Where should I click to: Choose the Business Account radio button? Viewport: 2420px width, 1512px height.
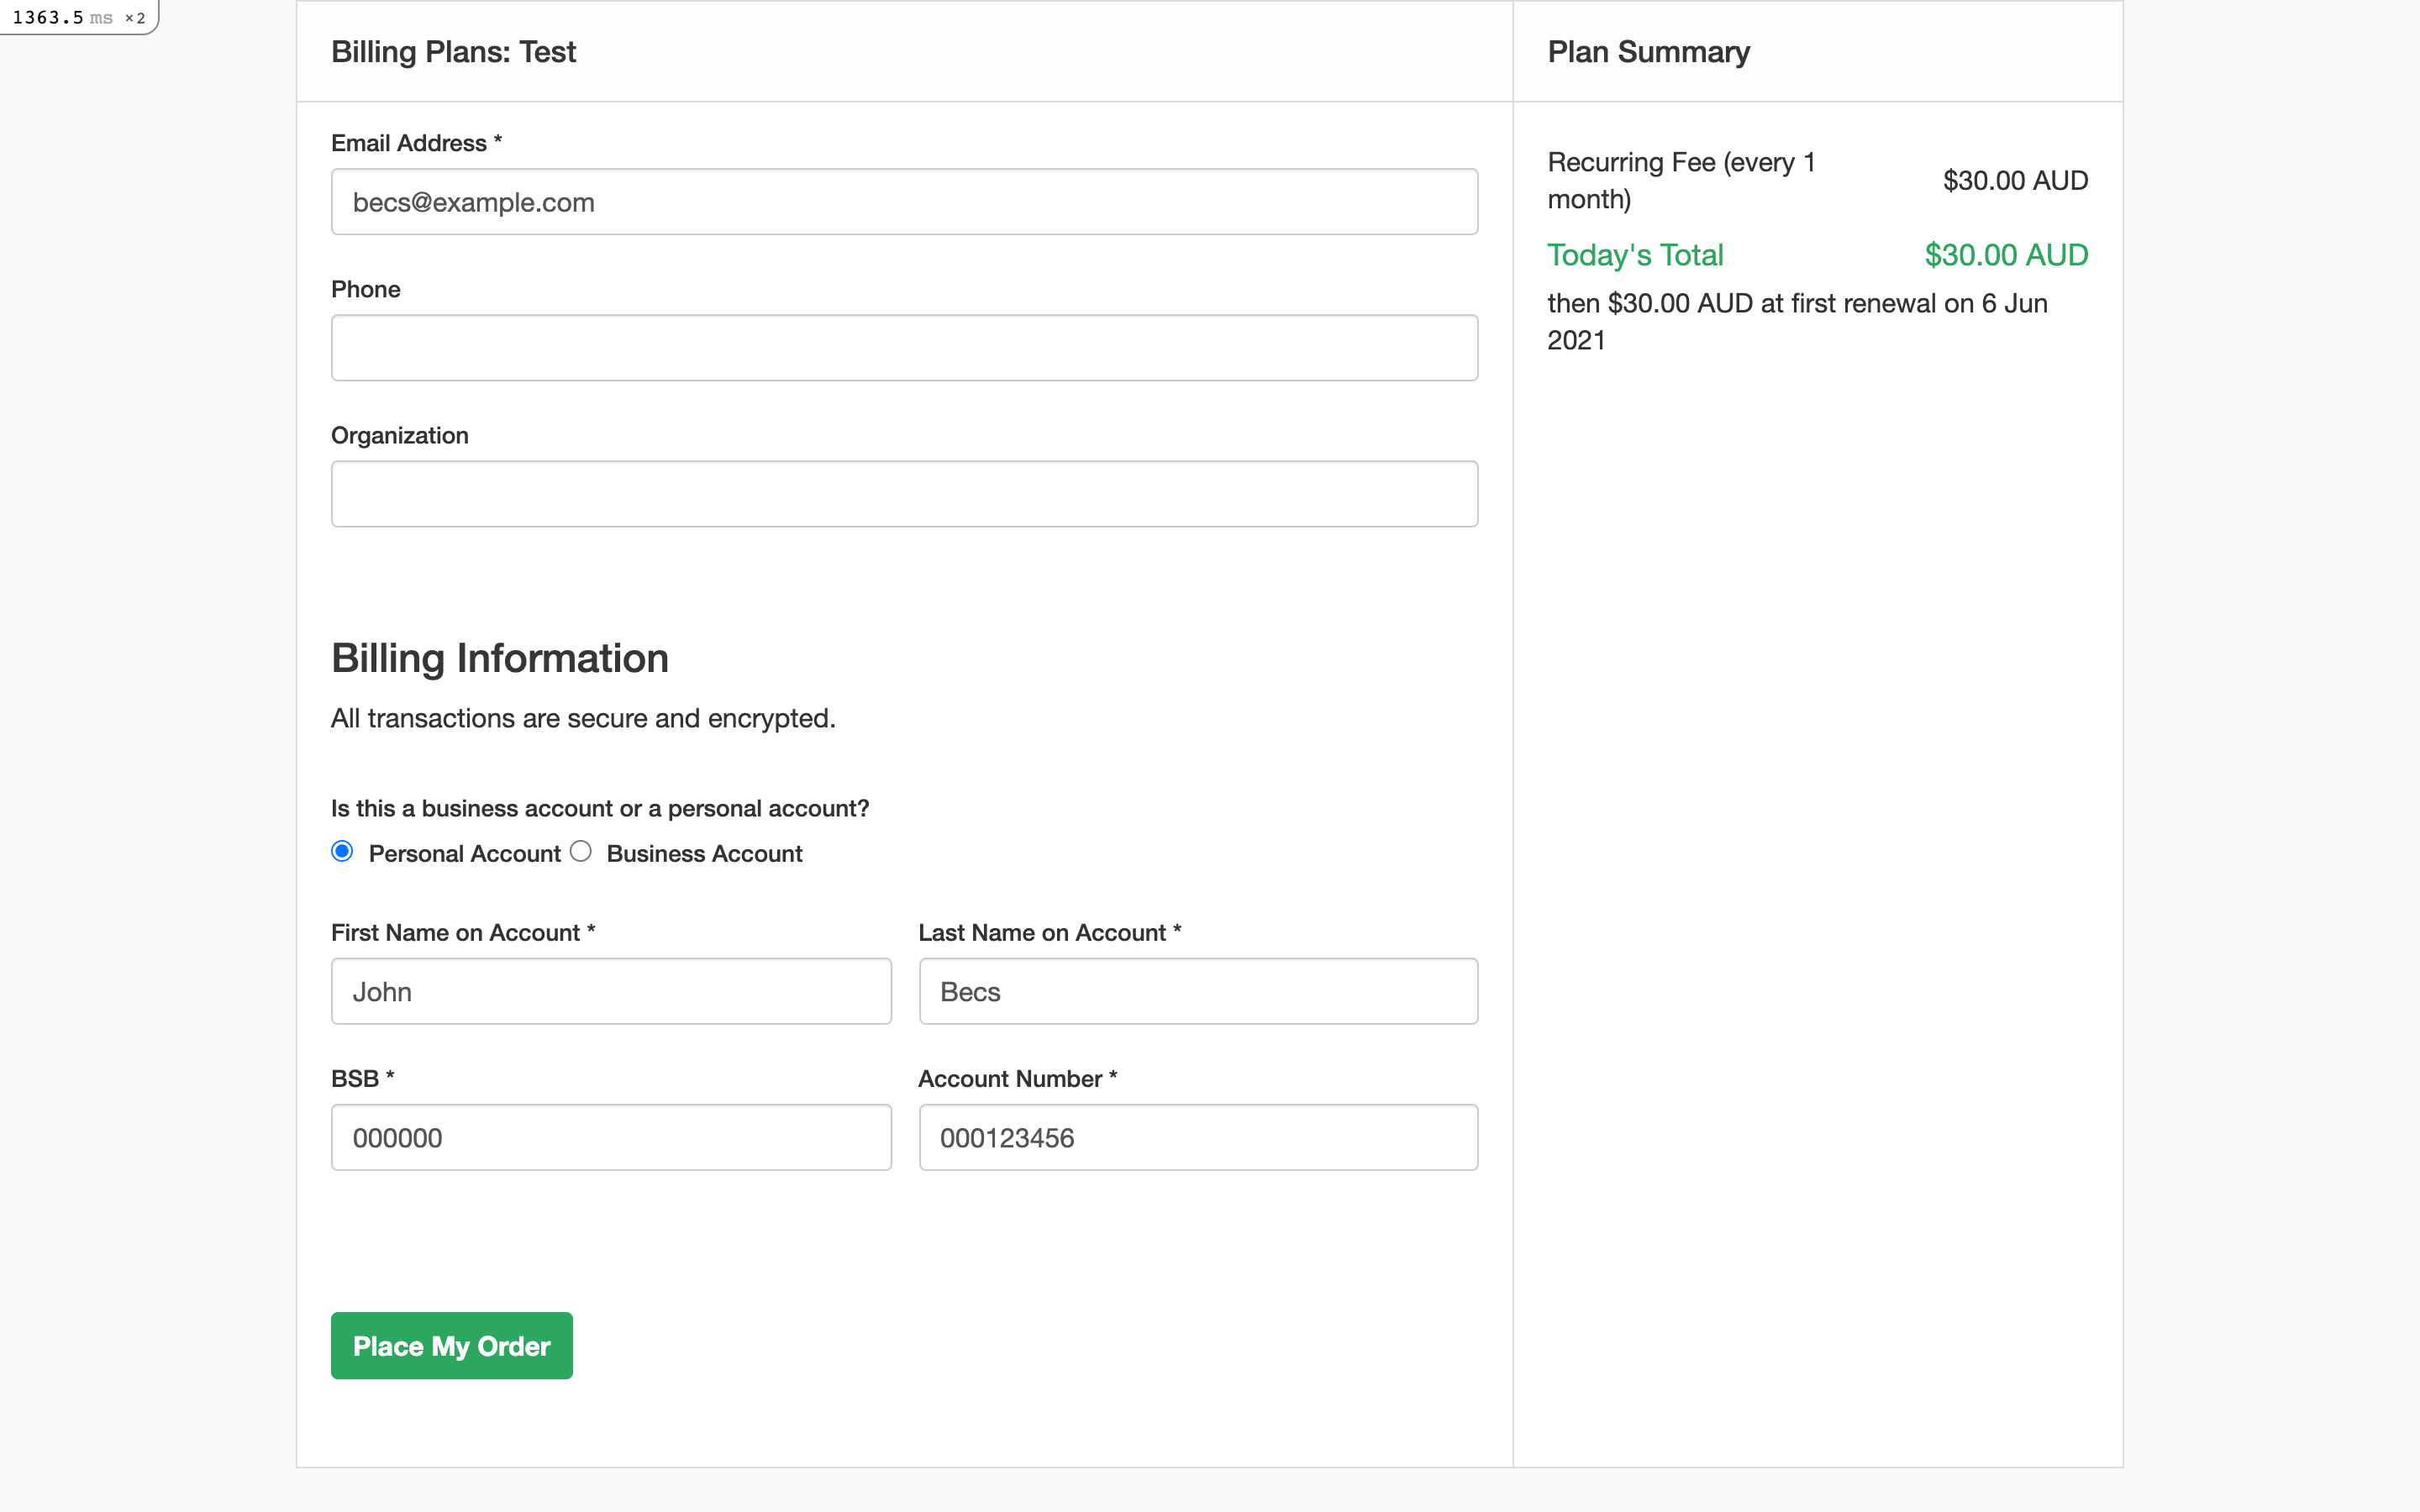[x=581, y=851]
